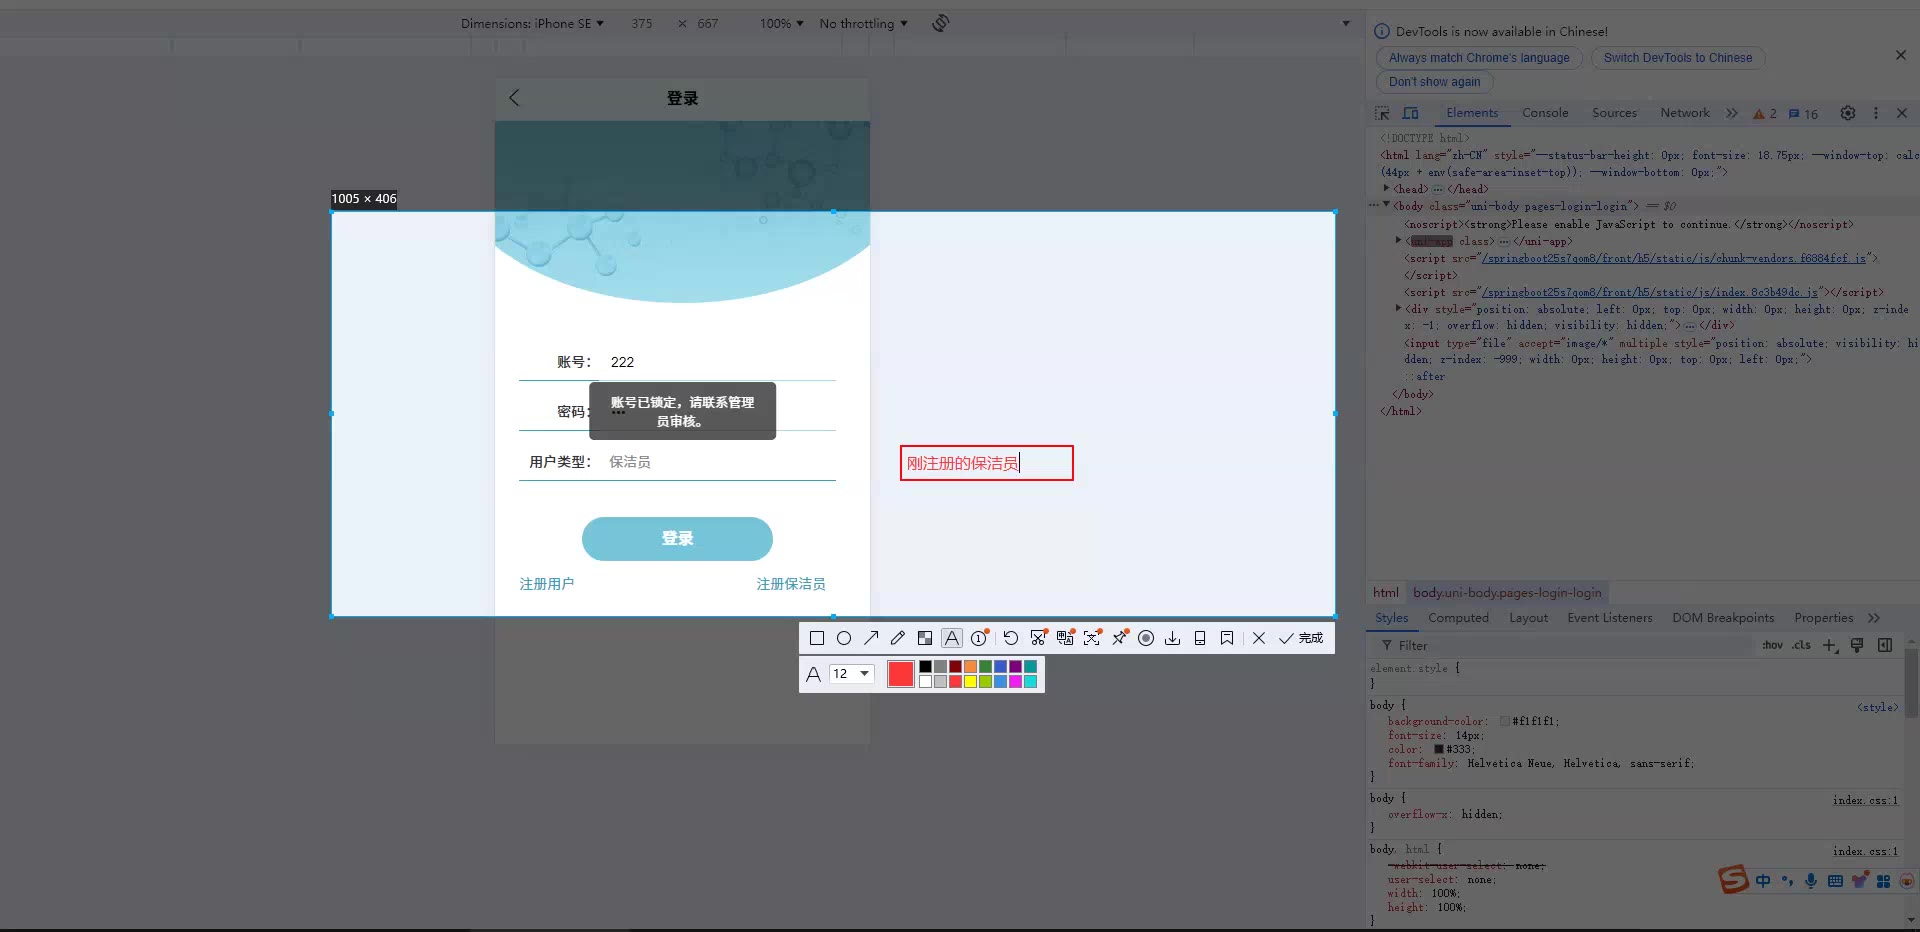
Task: Select the arrow annotation tool
Action: coord(871,638)
